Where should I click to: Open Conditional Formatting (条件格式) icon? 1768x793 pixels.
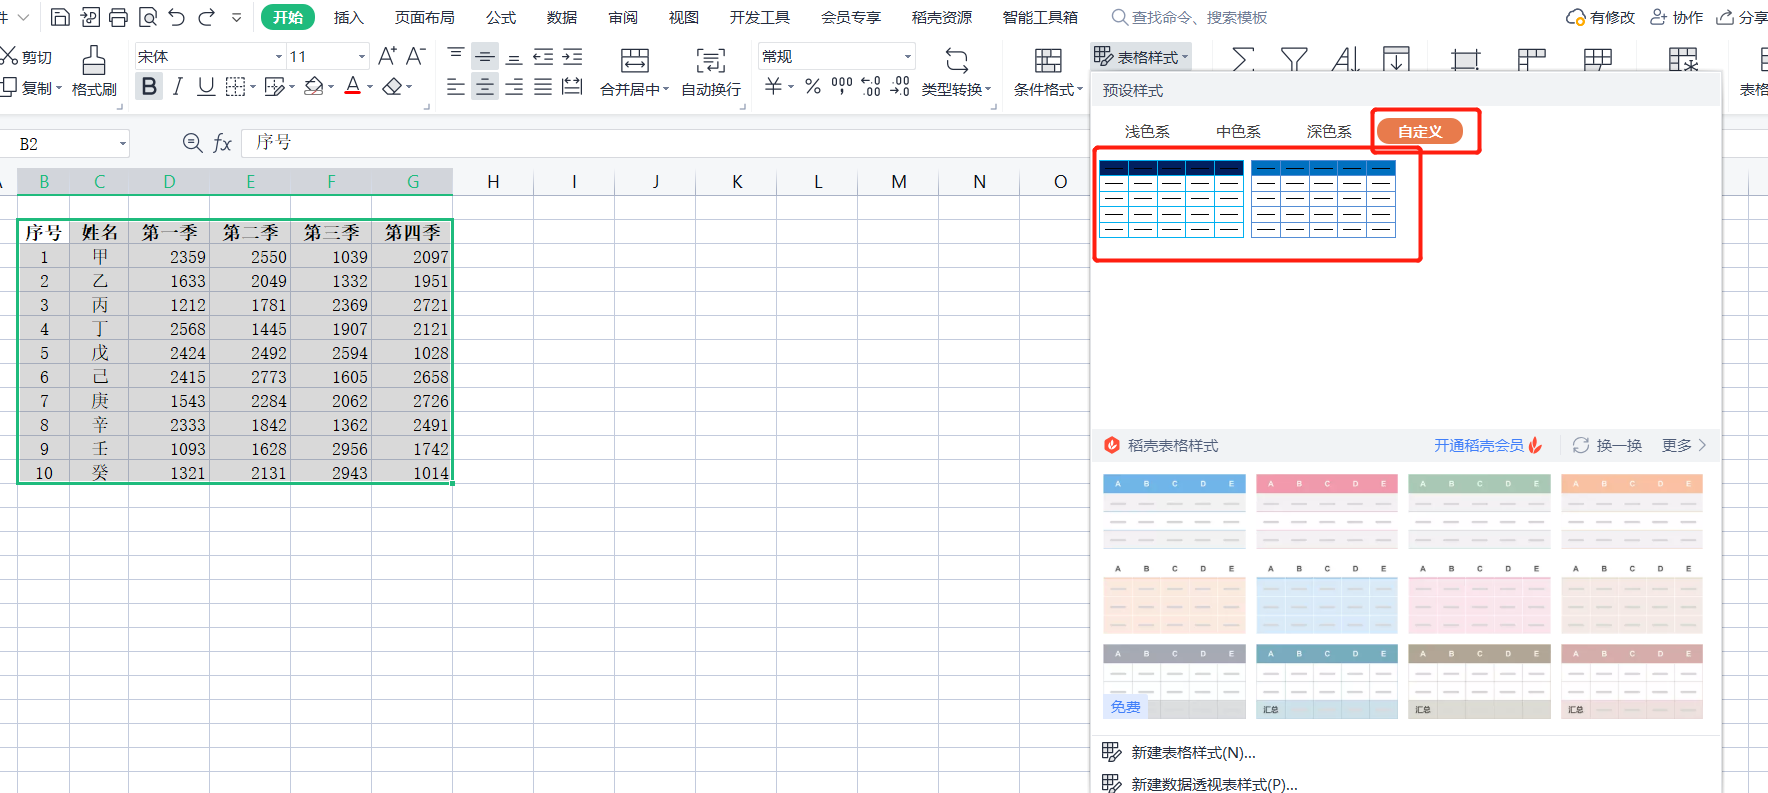point(1047,62)
